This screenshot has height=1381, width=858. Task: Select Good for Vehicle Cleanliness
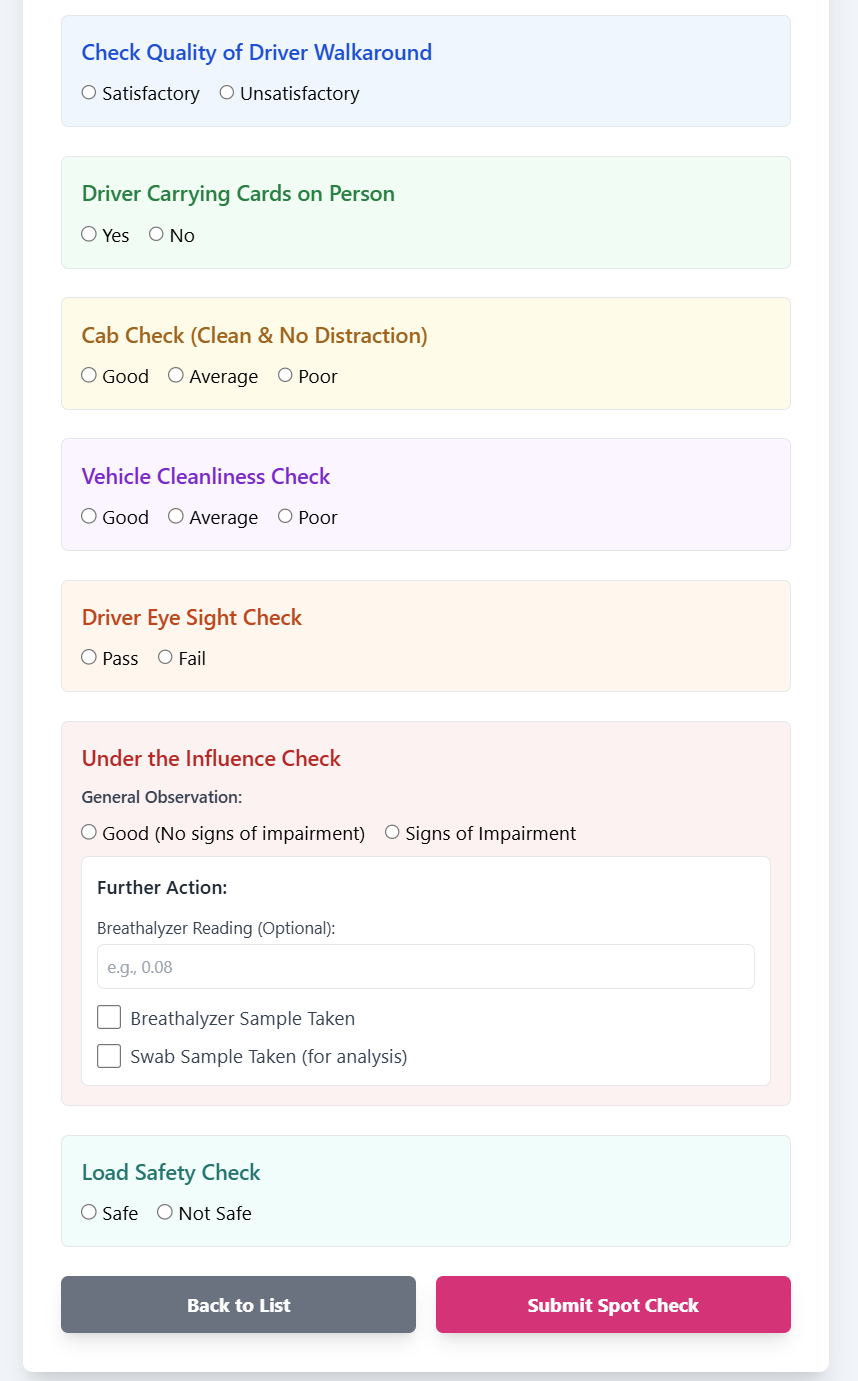(x=88, y=515)
